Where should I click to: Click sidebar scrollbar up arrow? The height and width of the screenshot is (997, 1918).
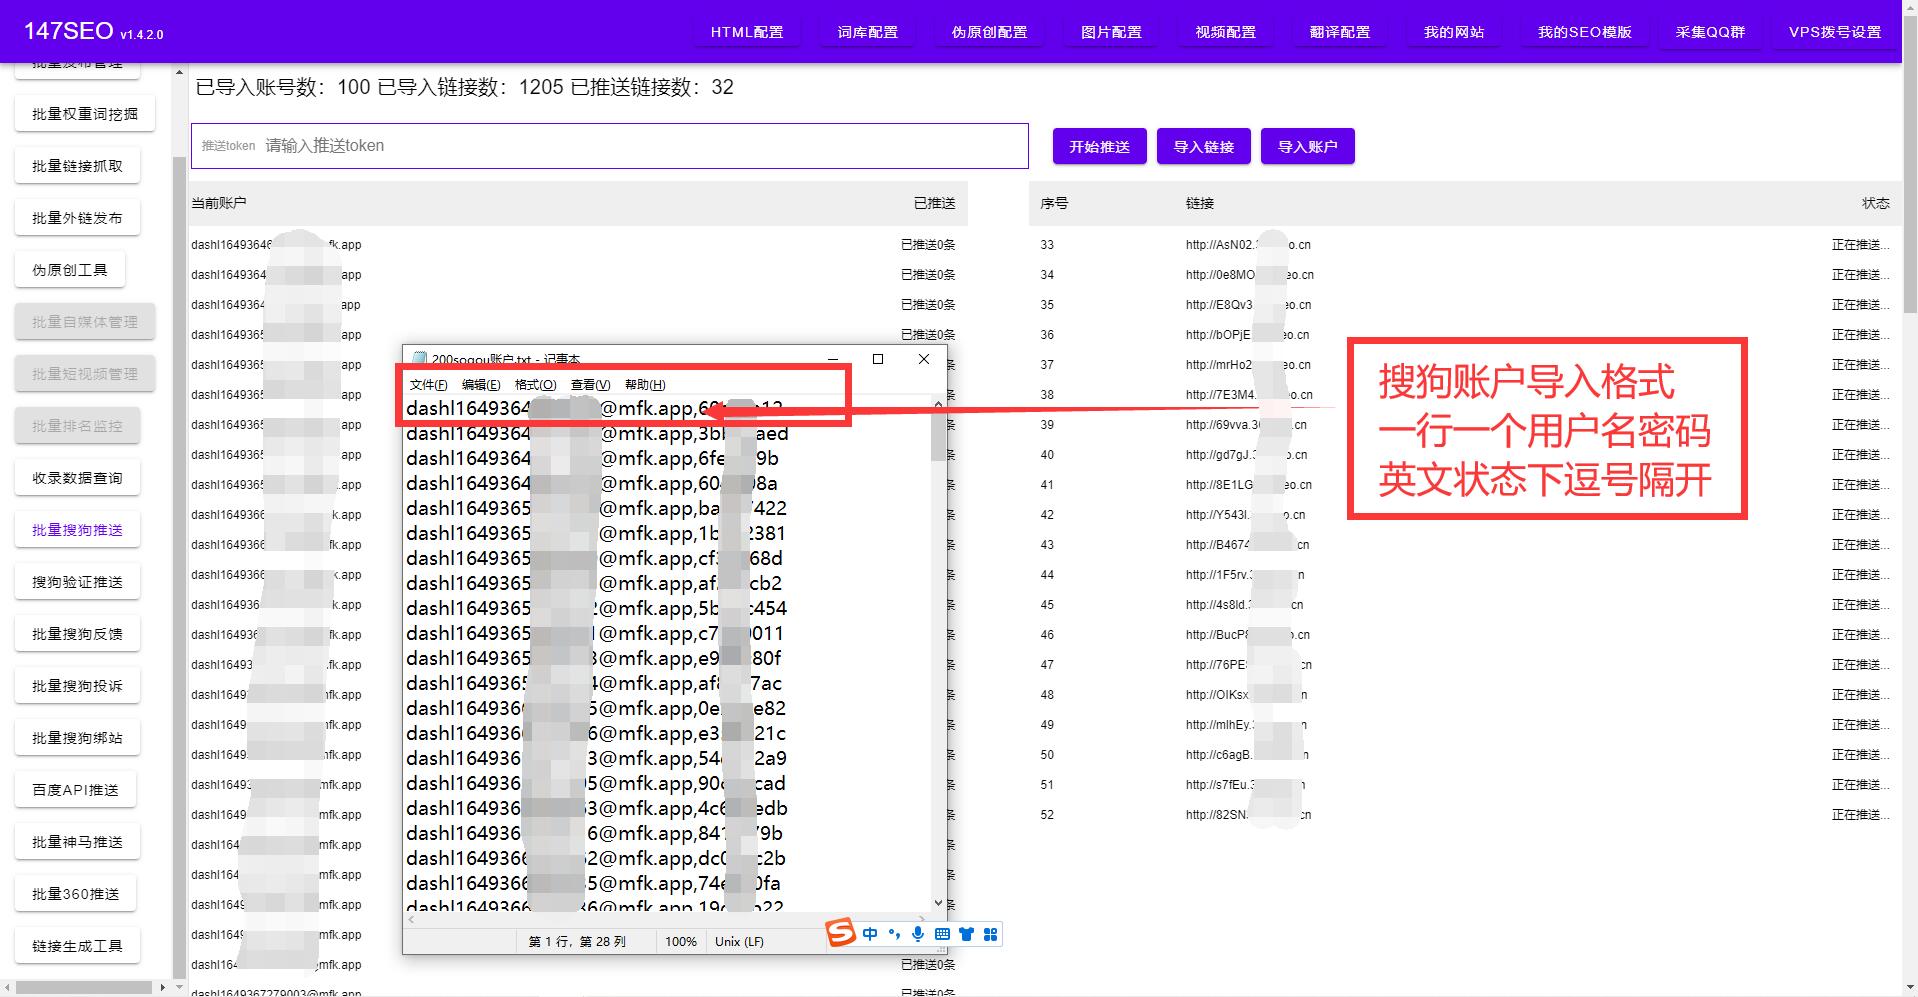179,72
